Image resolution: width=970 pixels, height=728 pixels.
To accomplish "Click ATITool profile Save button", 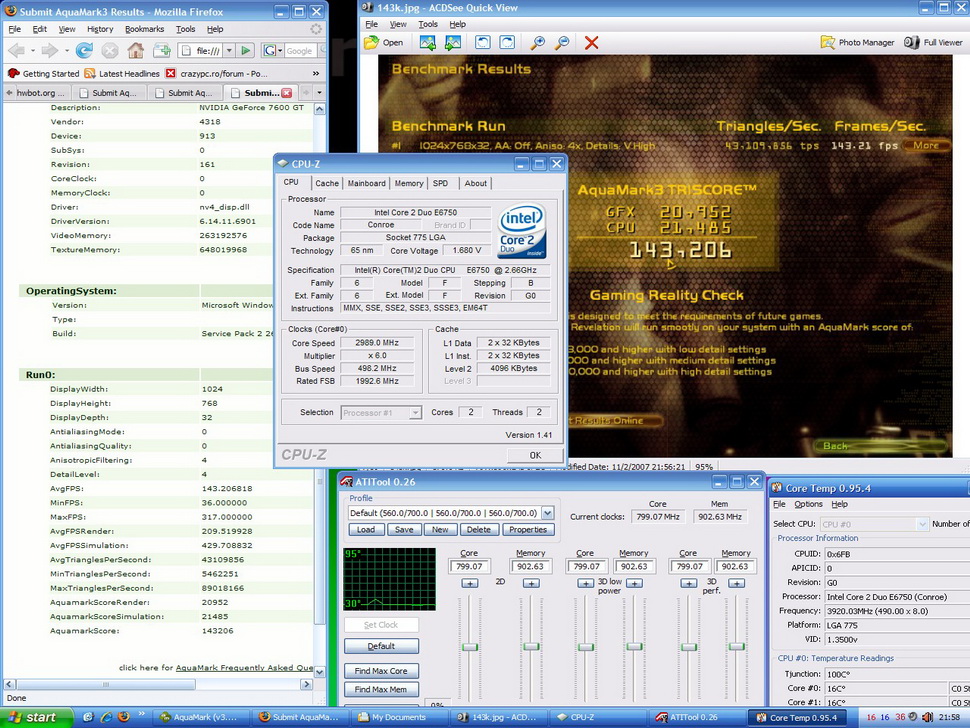I will pos(404,529).
